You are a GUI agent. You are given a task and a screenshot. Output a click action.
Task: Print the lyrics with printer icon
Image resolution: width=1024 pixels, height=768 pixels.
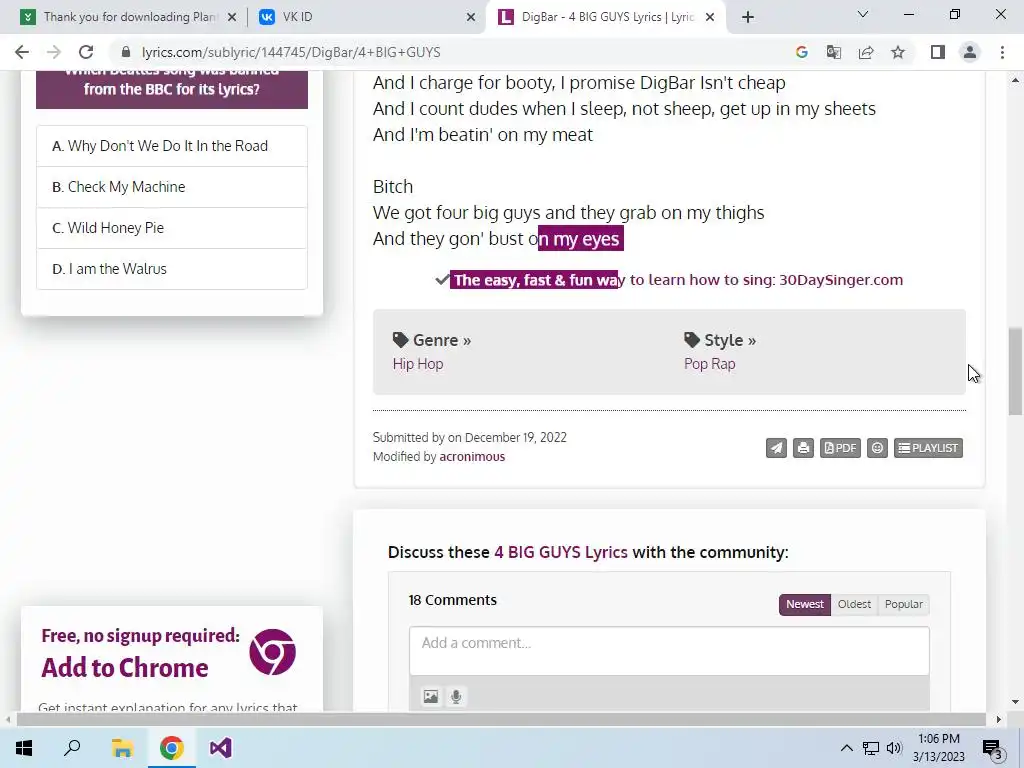click(803, 448)
